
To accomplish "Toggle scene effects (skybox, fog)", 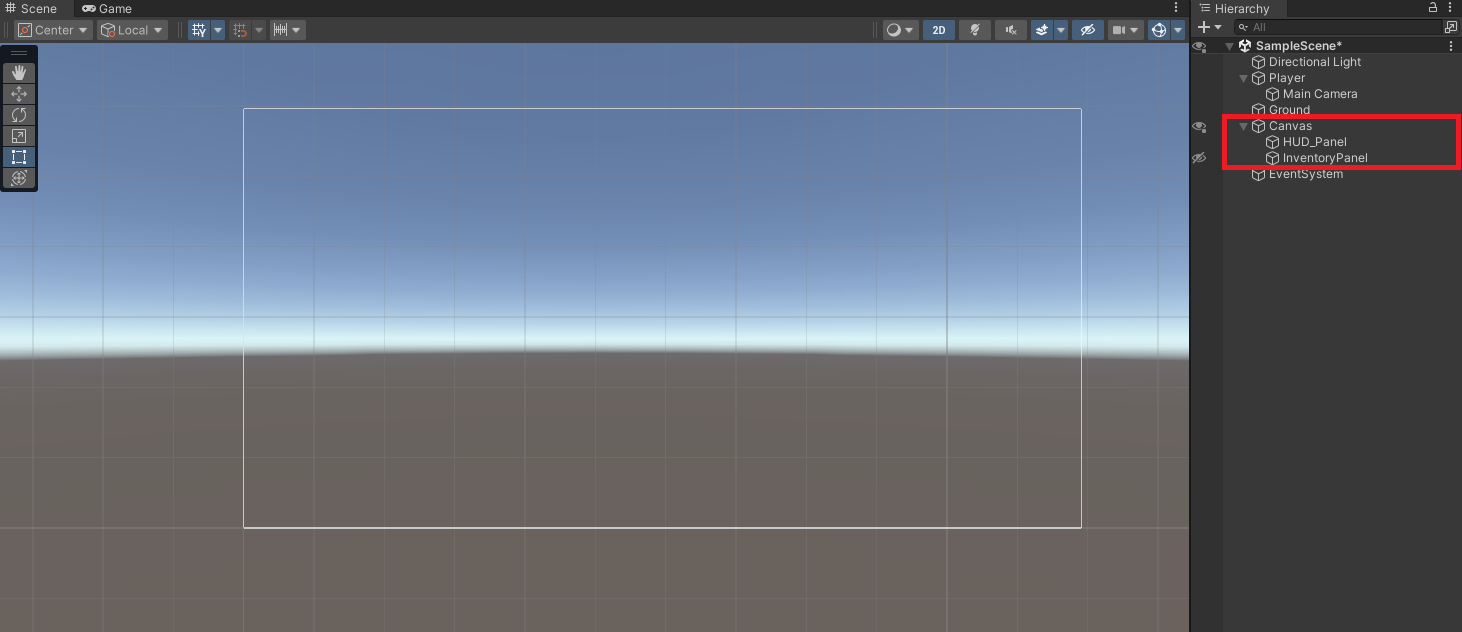I will [x=1042, y=30].
